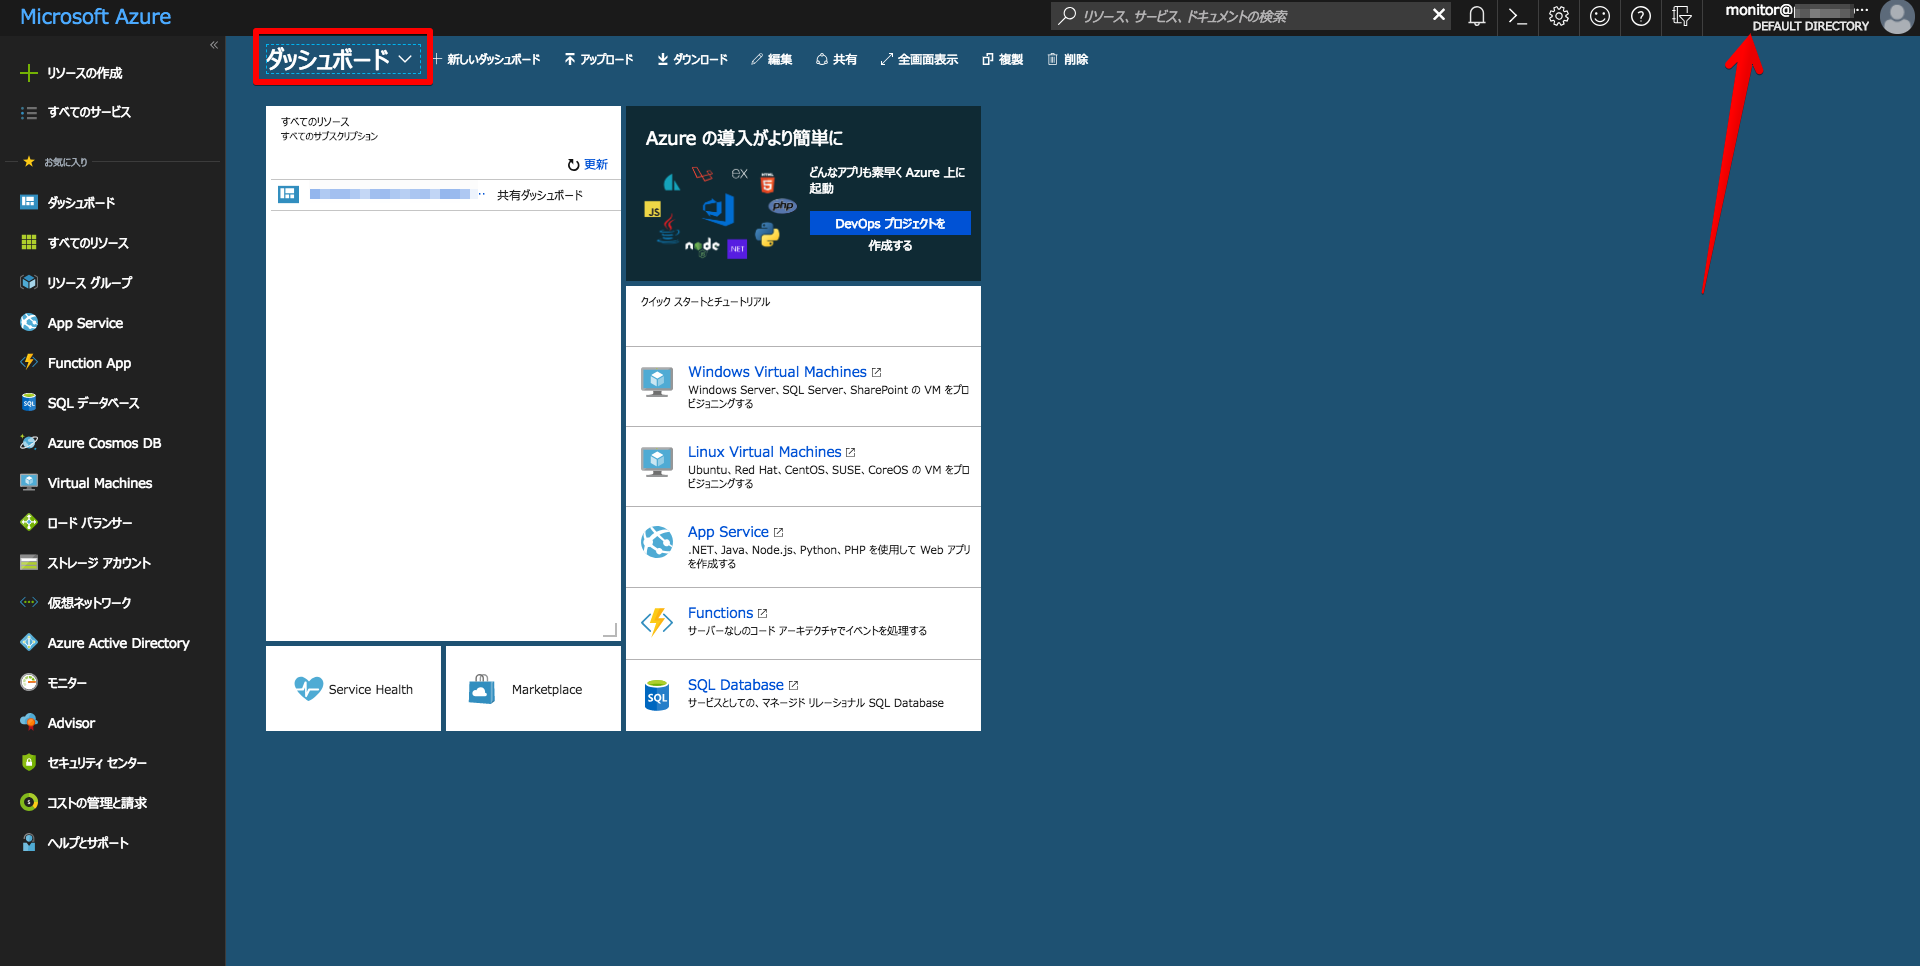Open すべてのサービス in sidebar
The image size is (1920, 966).
(x=76, y=112)
